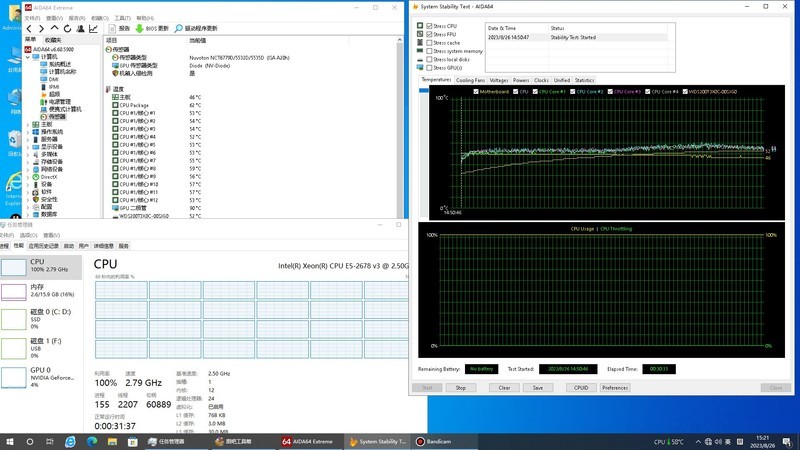Collapse the 计算机 tree node
Screen dimensions: 800x450
click(29, 57)
